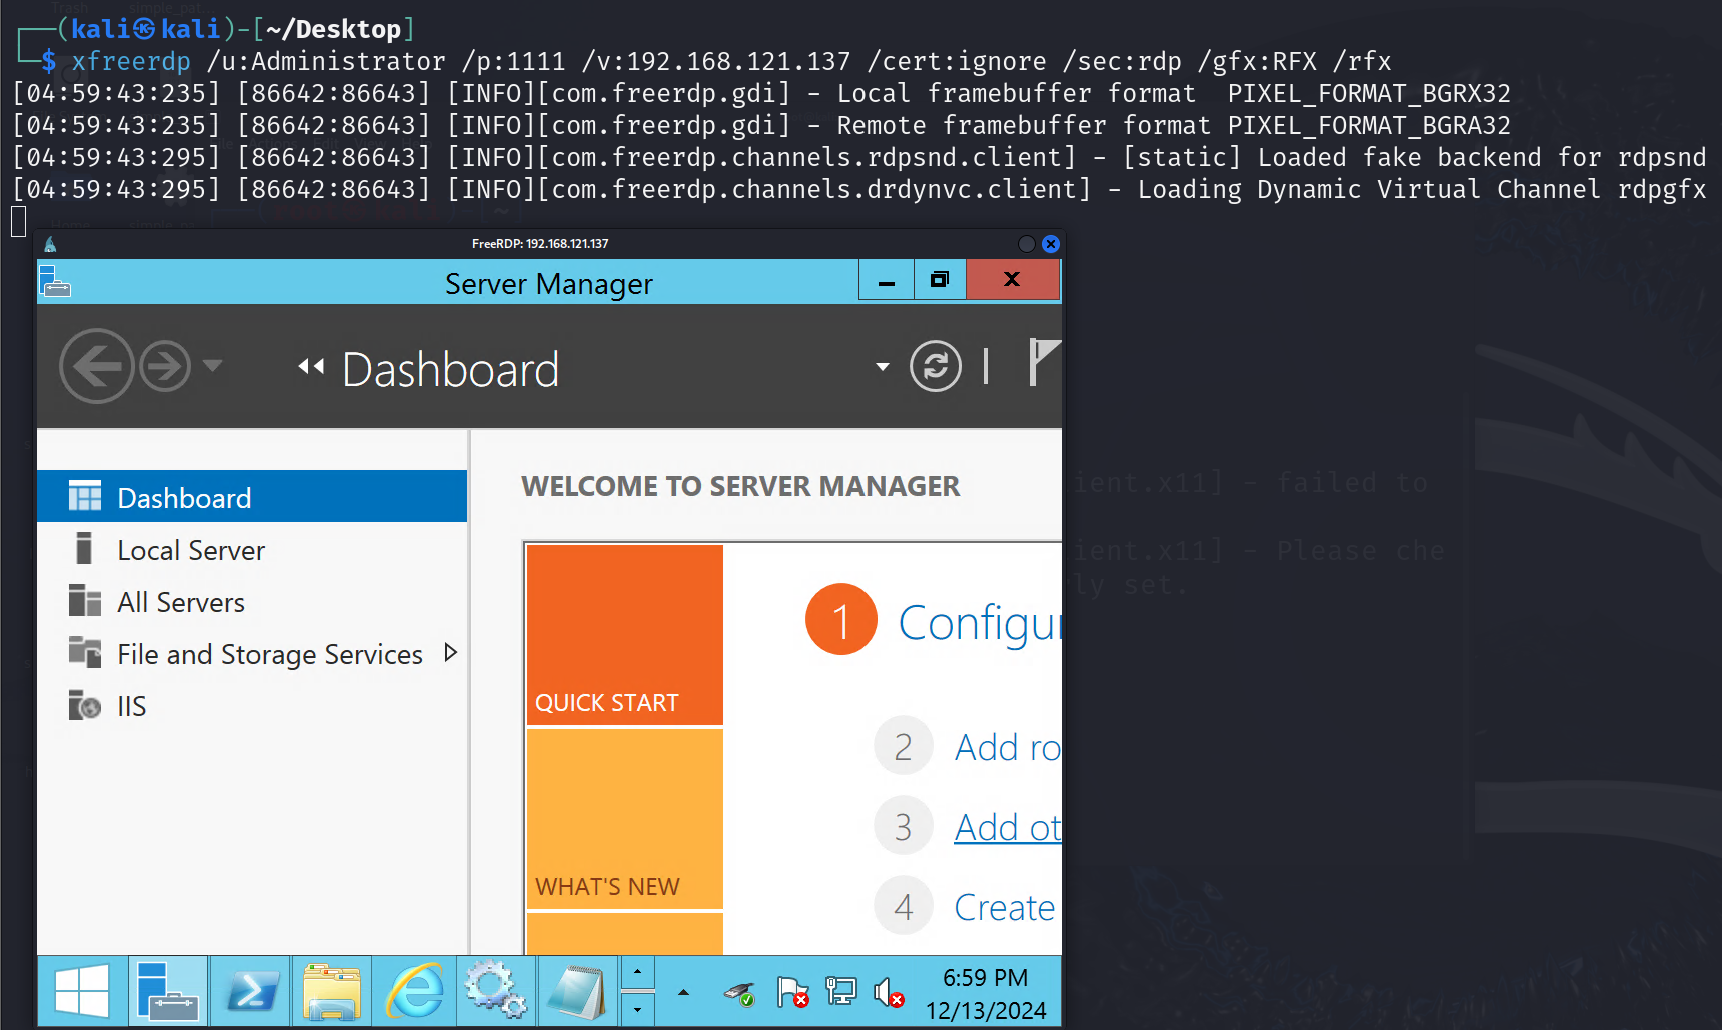Screen dimensions: 1722x1030
Task: Select IIS in the sidebar
Action: pos(252,705)
